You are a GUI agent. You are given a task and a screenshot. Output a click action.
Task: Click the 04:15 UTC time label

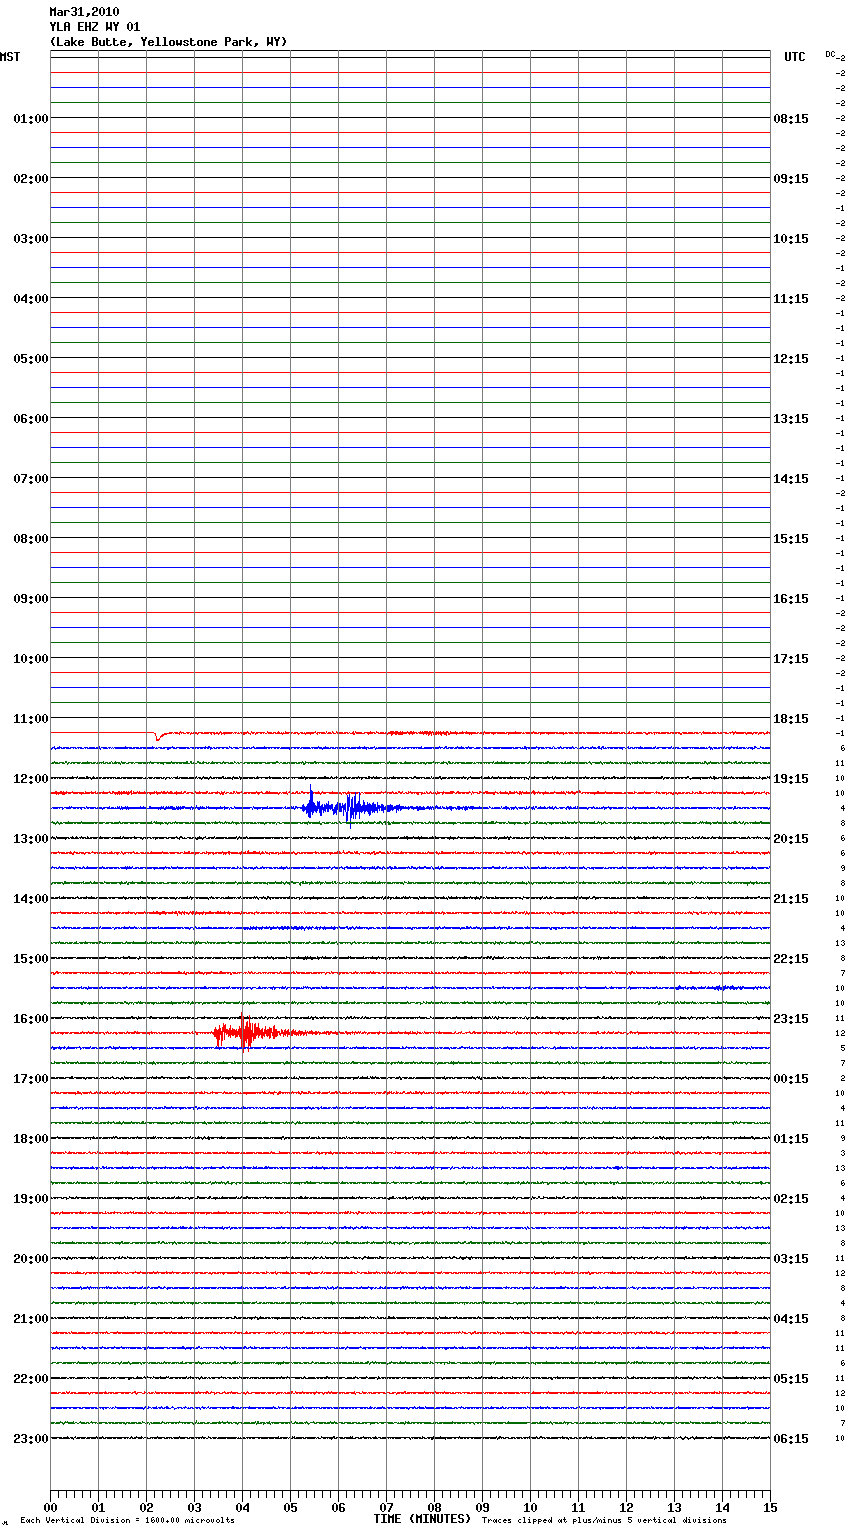pos(791,1318)
